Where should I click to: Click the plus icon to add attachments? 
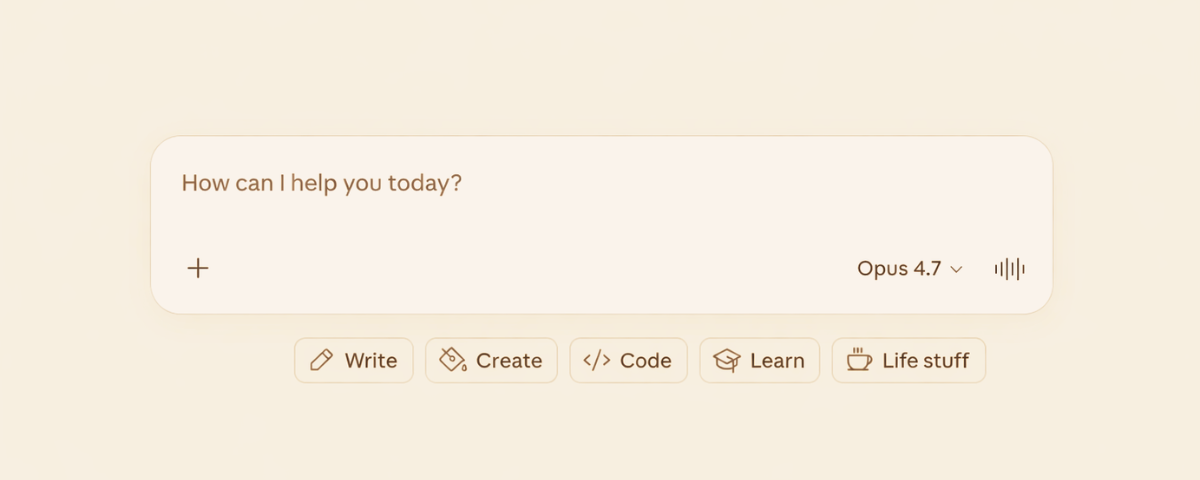point(198,268)
